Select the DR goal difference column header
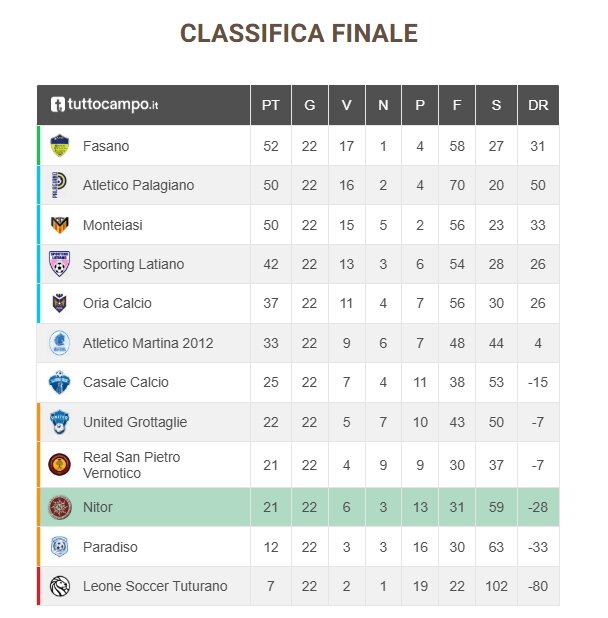The width and height of the screenshot is (608, 618). pos(538,105)
